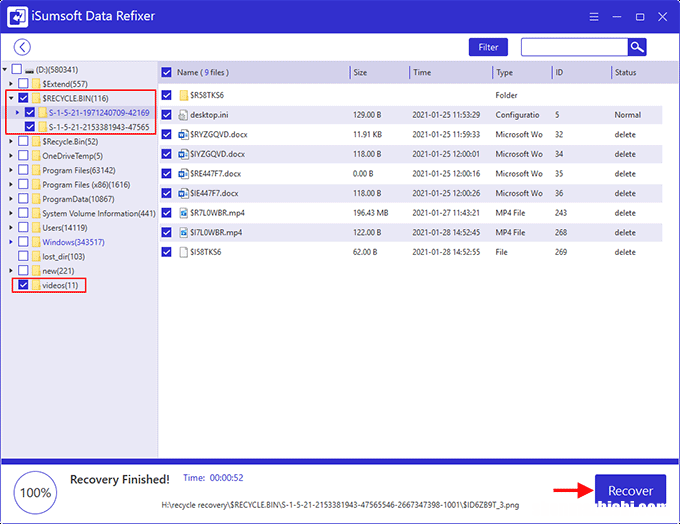Click the Program Files(63142) folder icon

tap(36, 170)
